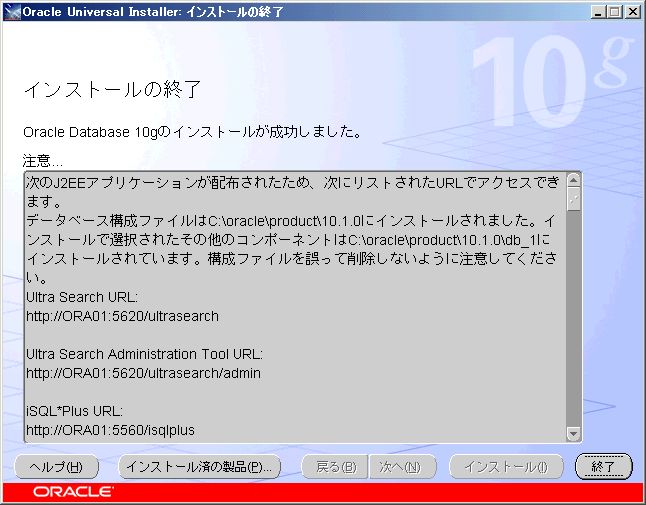This screenshot has height=505, width=646.
Task: Click the 終了 (Exit) button
Action: tap(603, 467)
